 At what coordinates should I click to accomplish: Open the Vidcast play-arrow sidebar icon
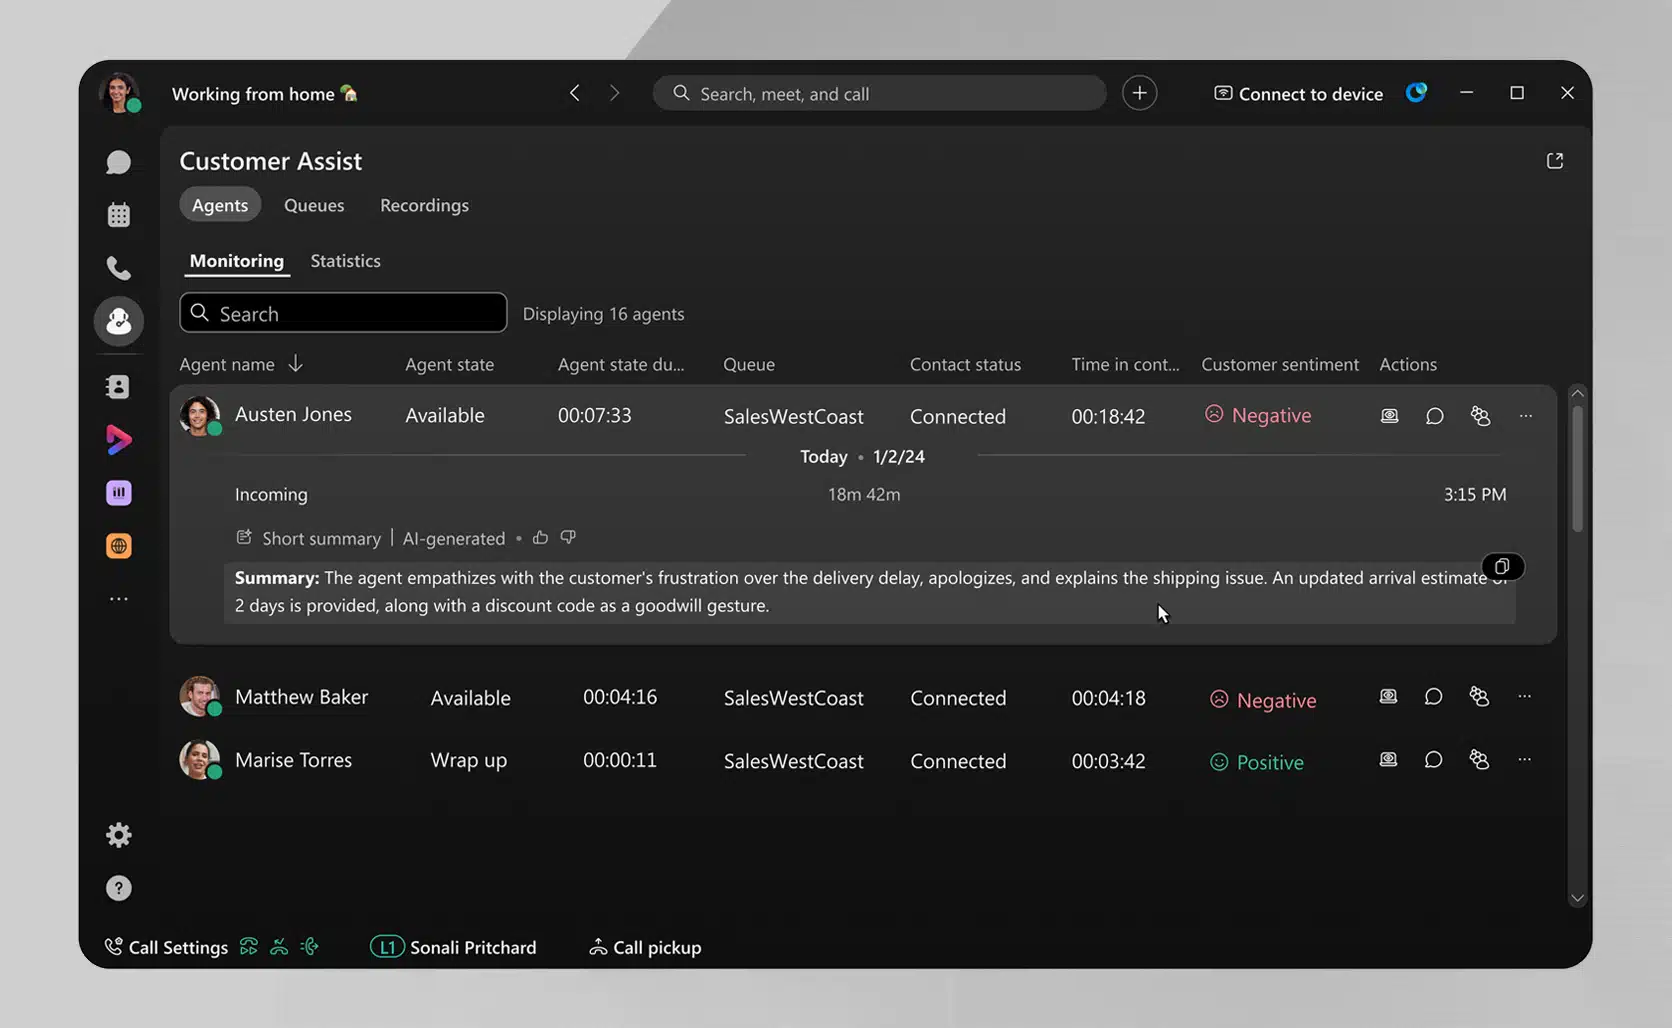[118, 440]
